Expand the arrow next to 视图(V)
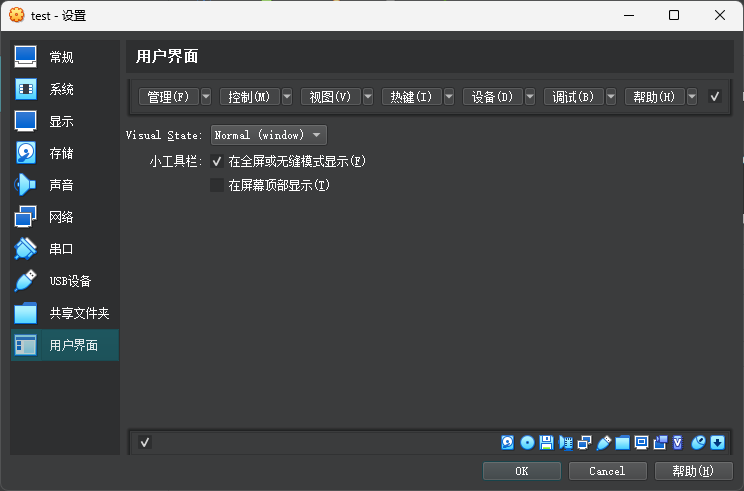Viewport: 744px width, 491px height. click(368, 97)
